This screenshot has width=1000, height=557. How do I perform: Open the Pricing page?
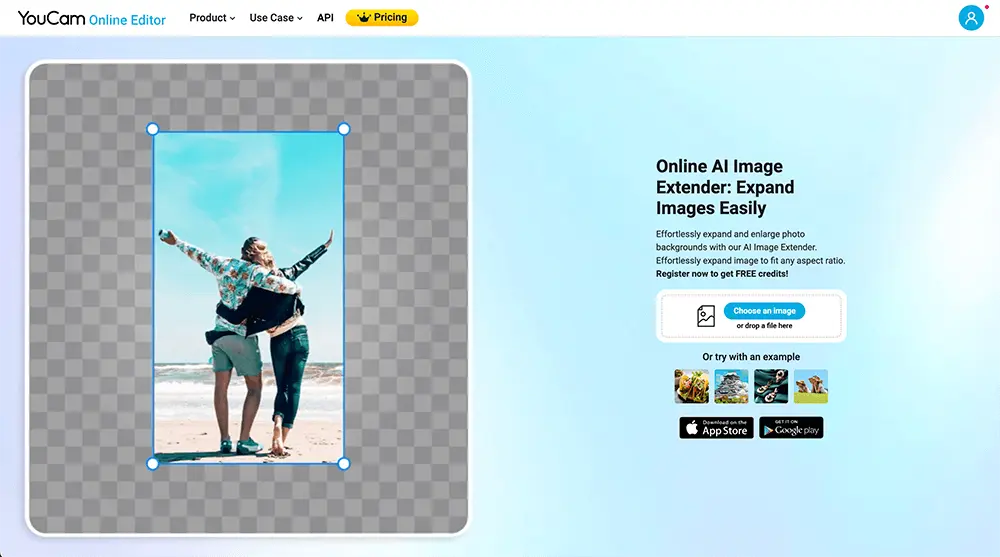tap(382, 18)
